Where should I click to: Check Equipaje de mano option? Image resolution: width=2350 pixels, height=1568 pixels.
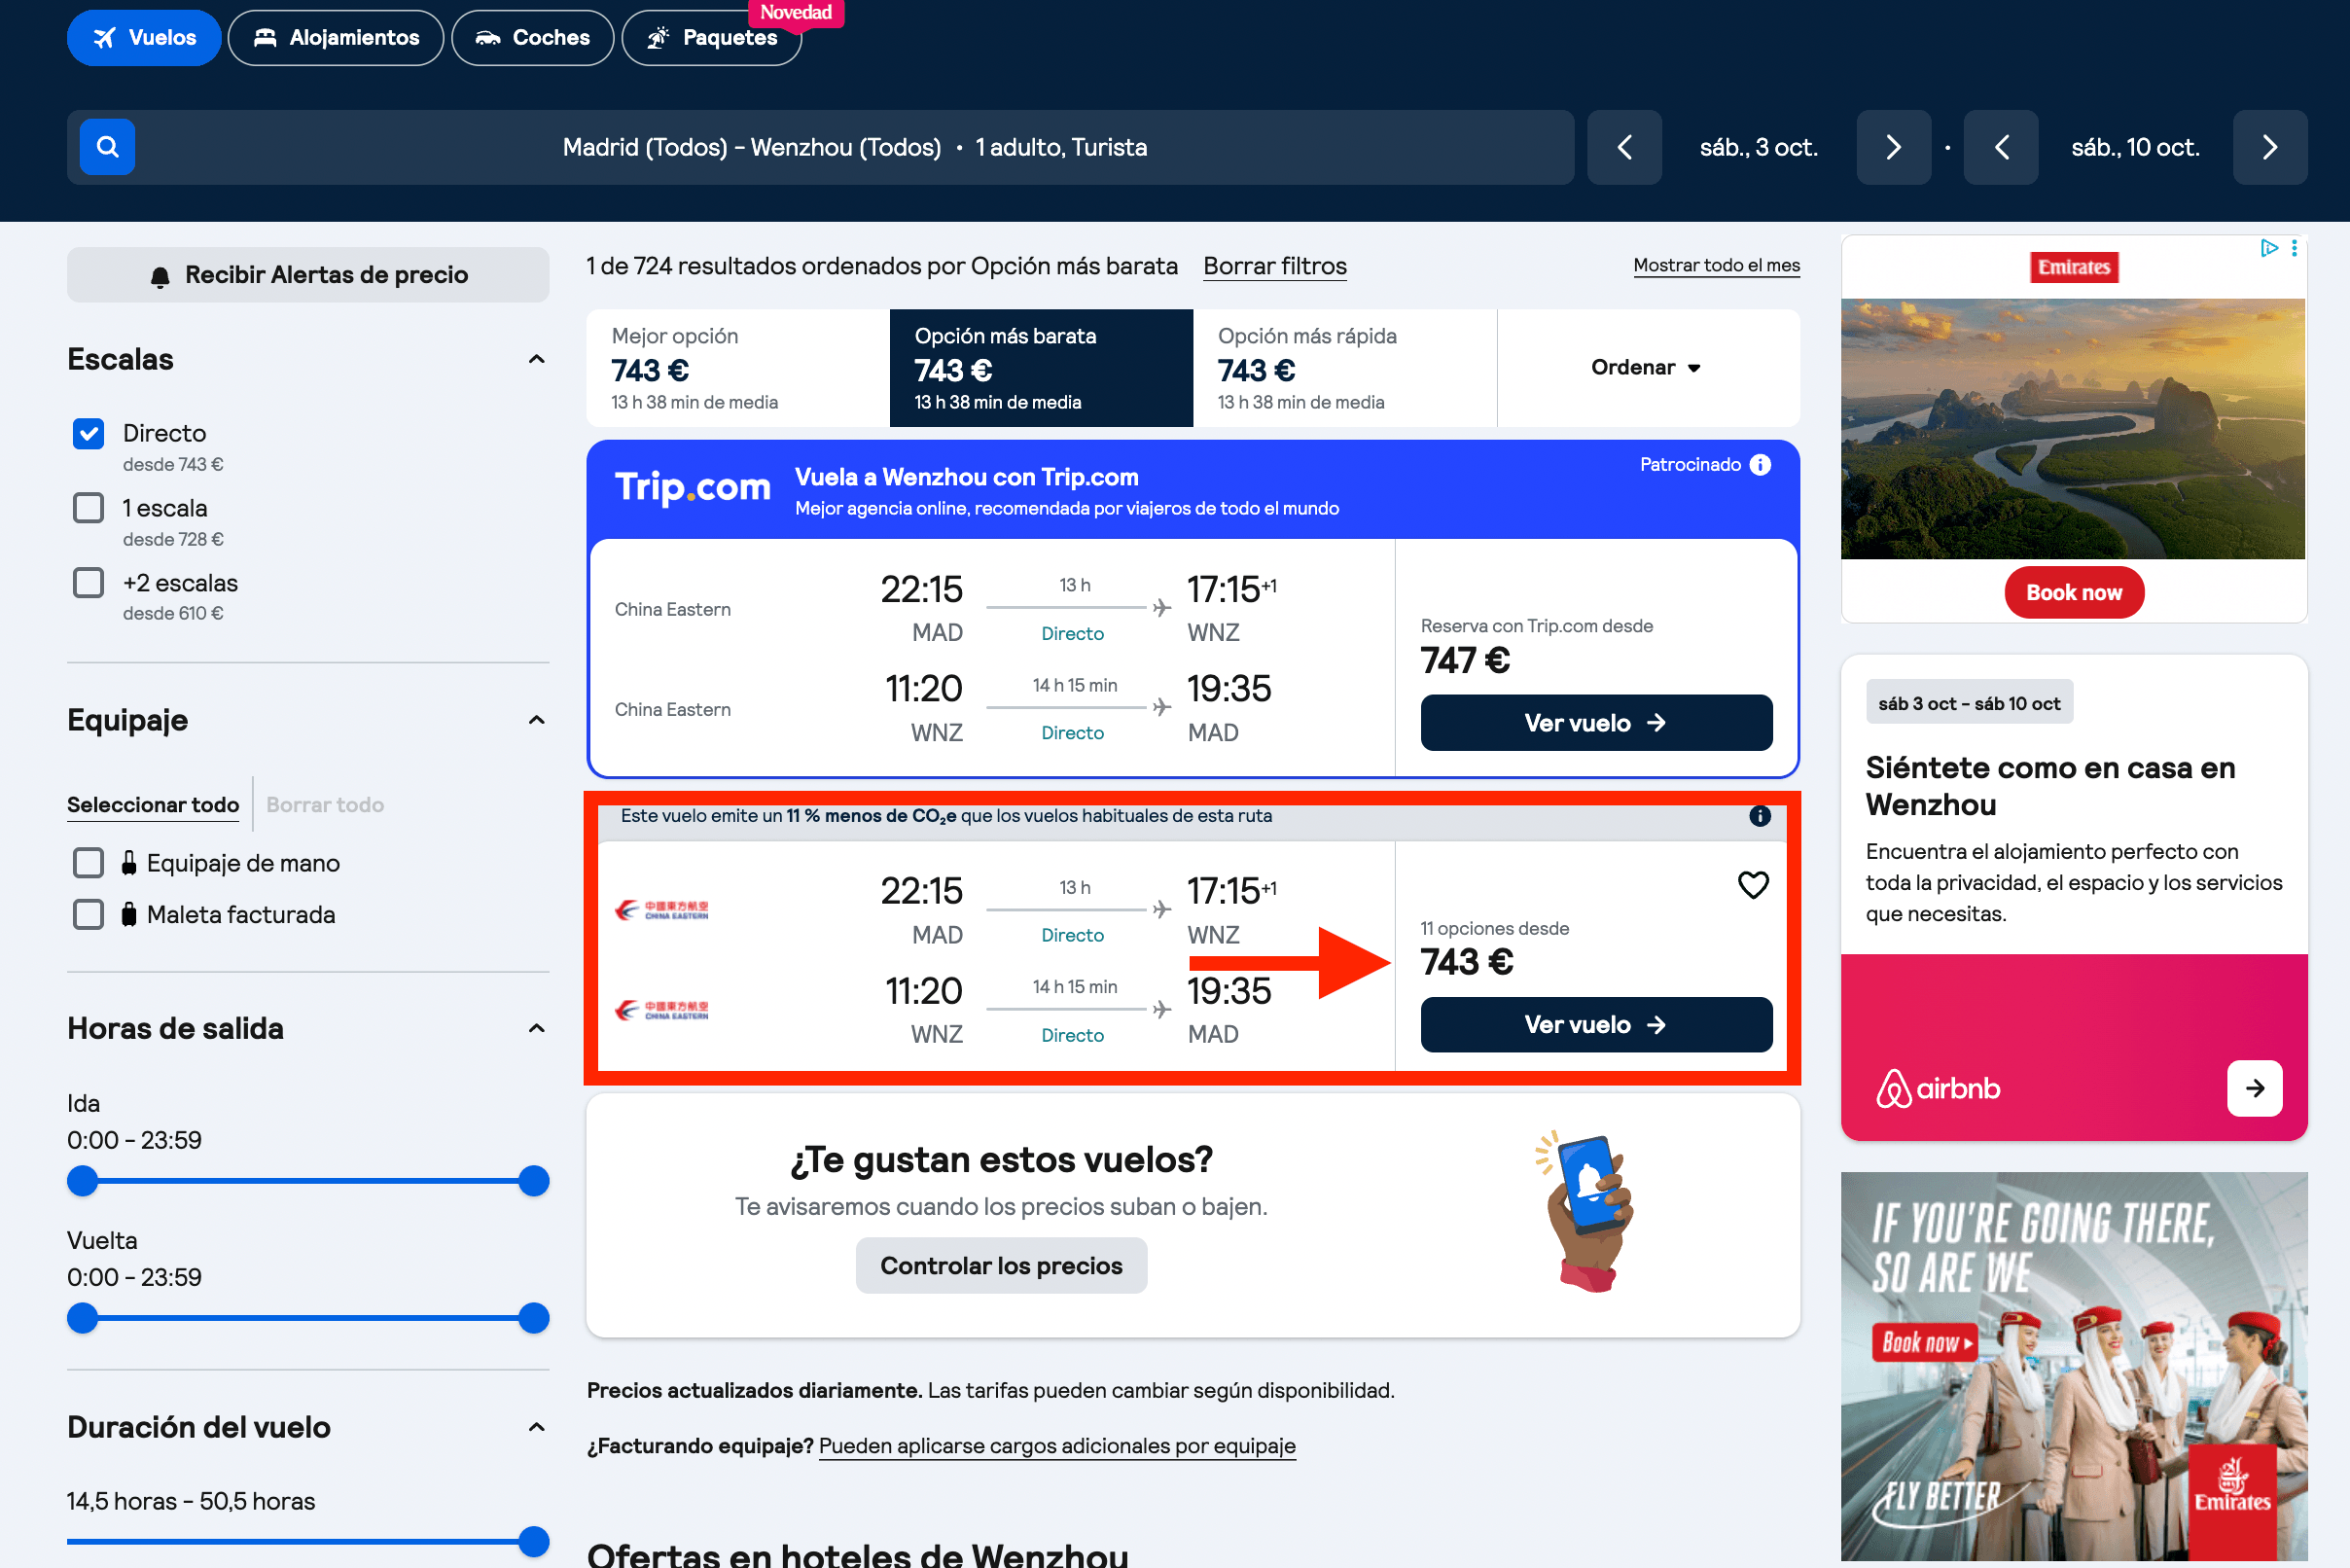pyautogui.click(x=89, y=863)
